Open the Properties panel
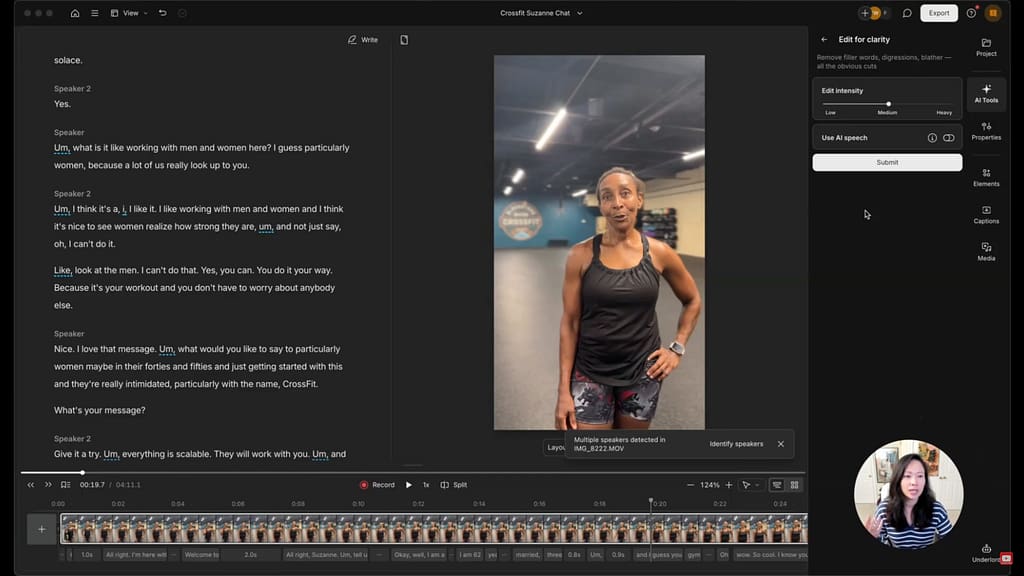 point(986,130)
